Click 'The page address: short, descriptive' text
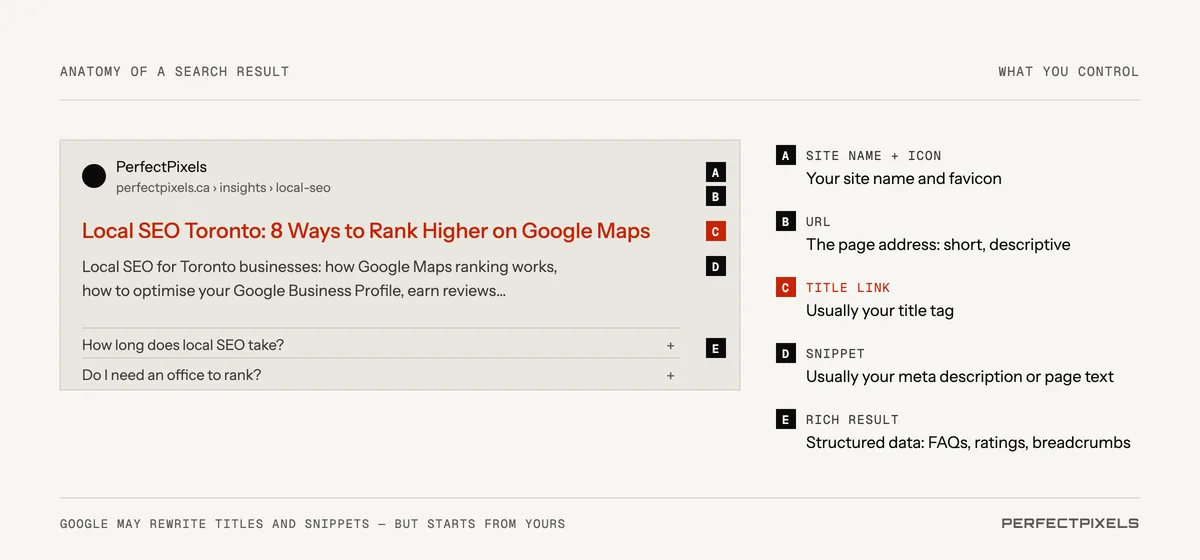 (x=938, y=245)
